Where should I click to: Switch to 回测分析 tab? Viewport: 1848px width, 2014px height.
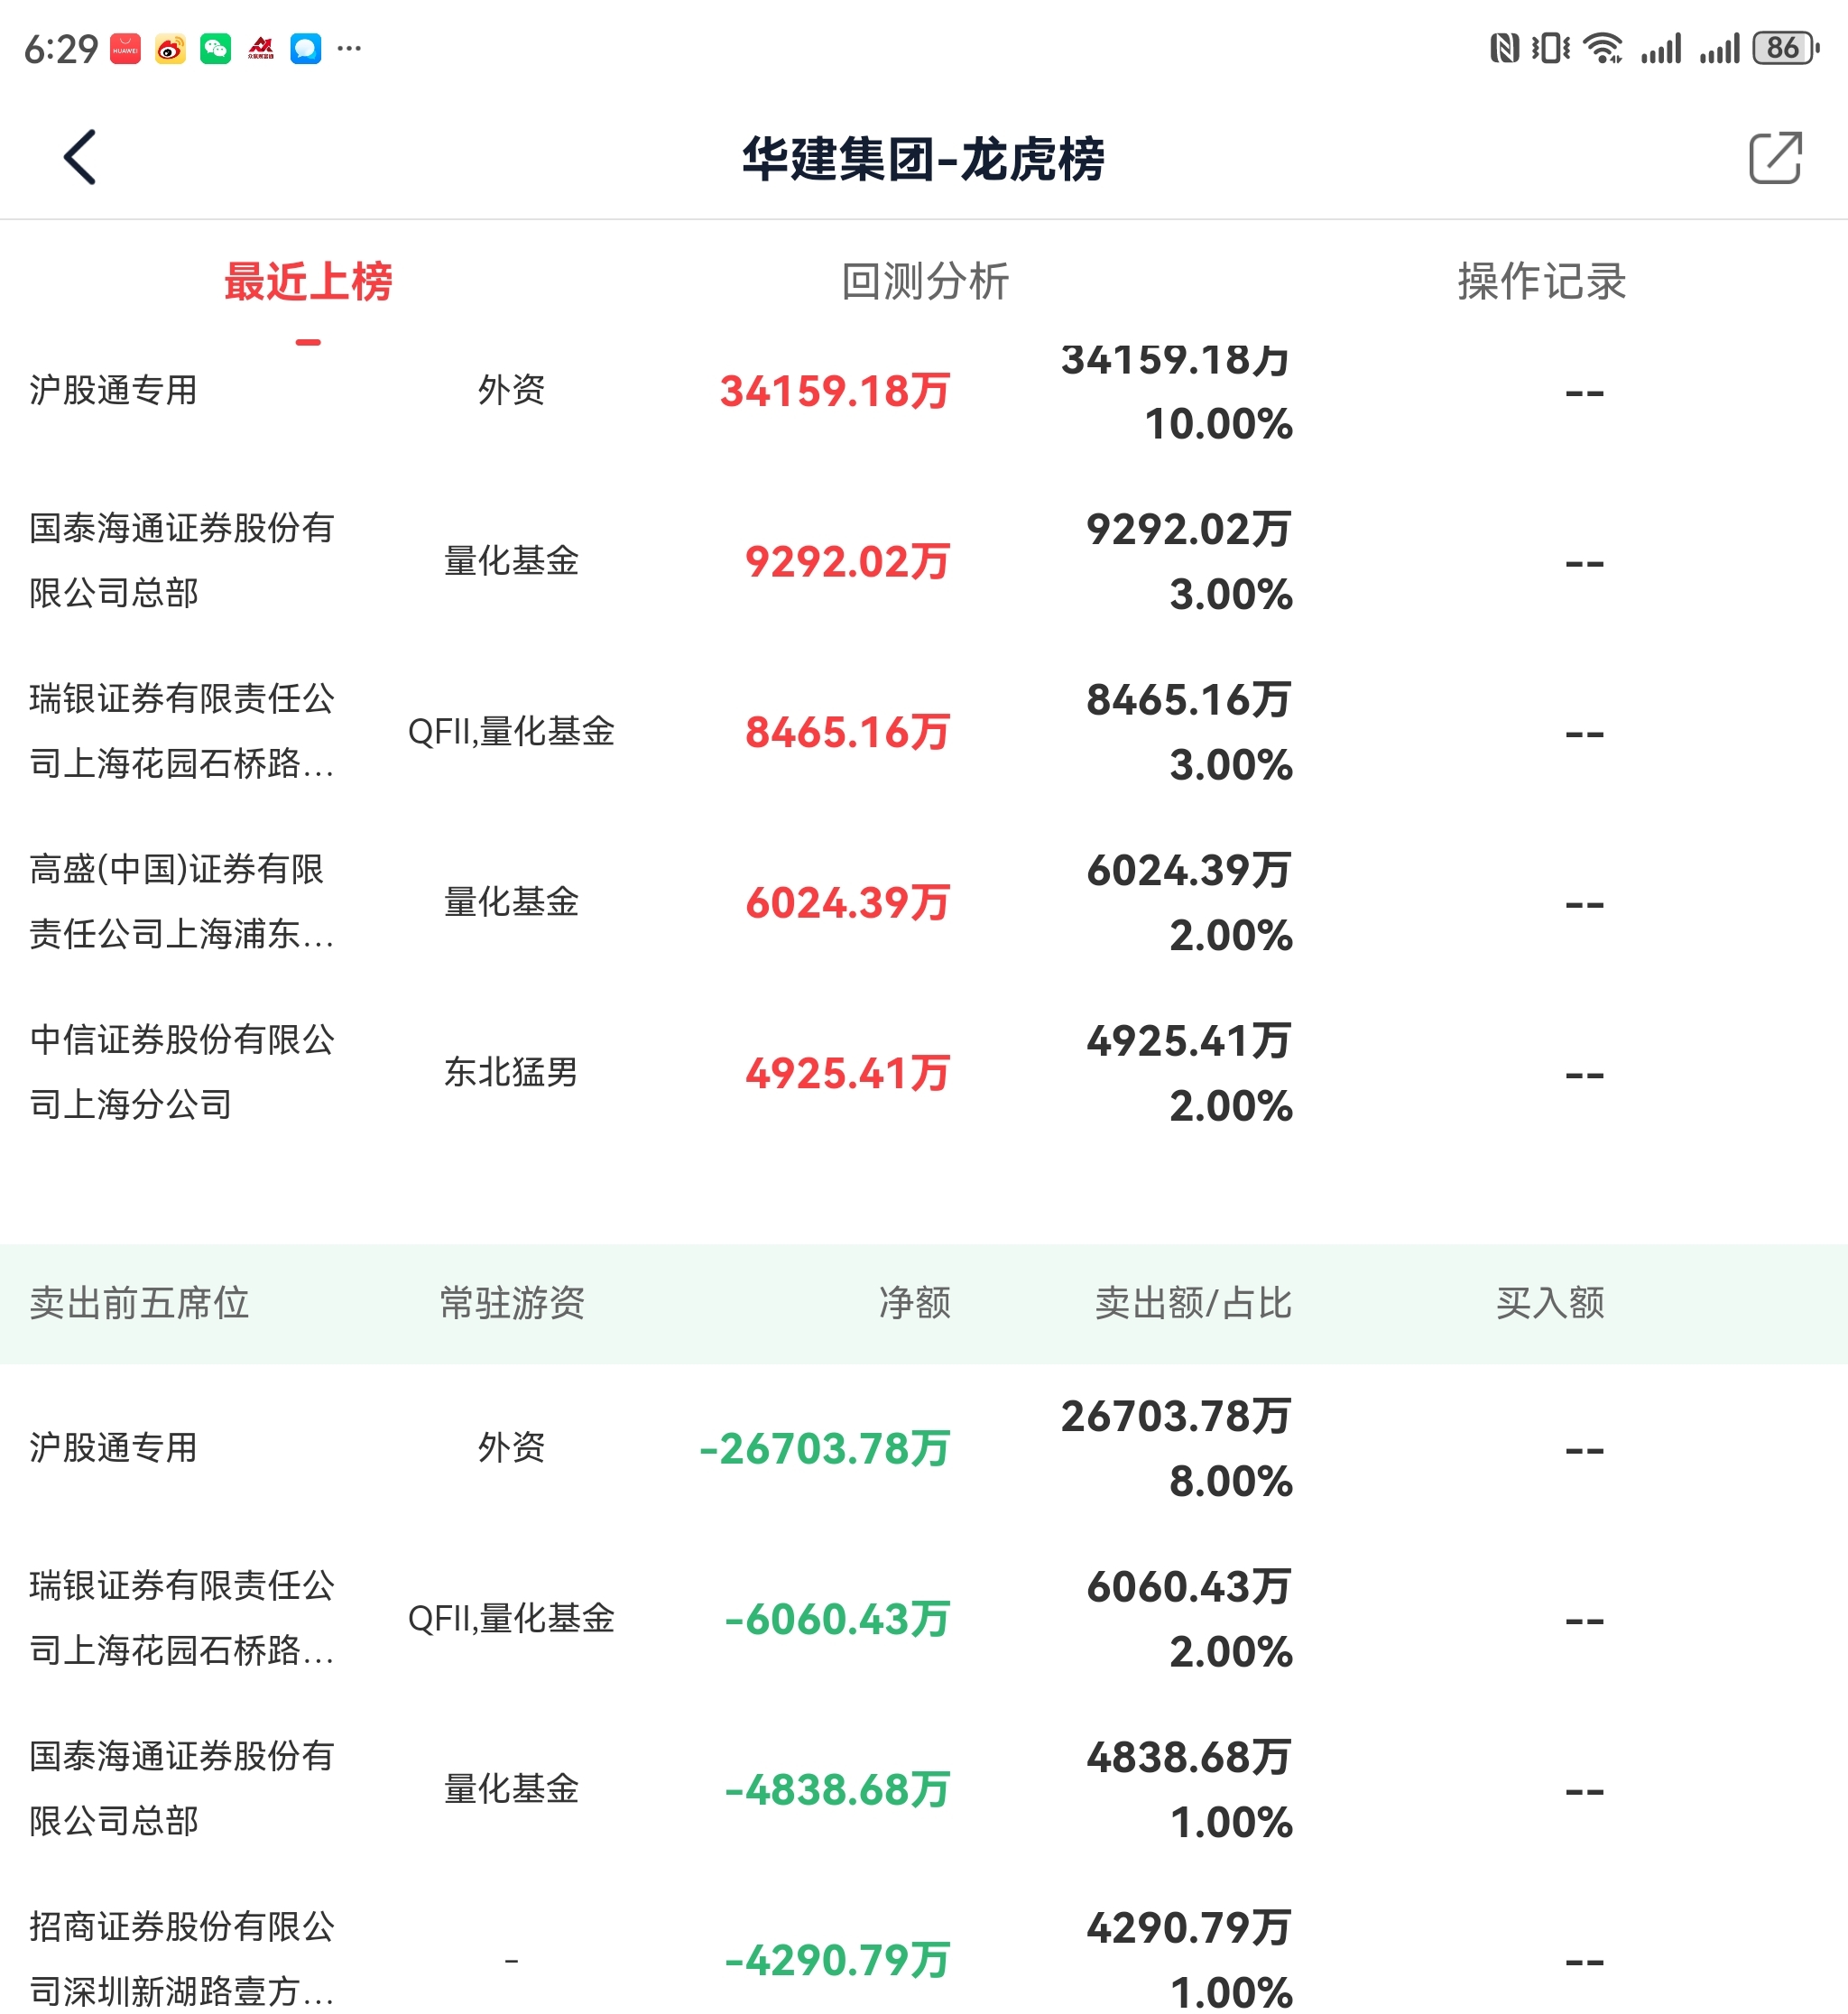click(x=924, y=281)
